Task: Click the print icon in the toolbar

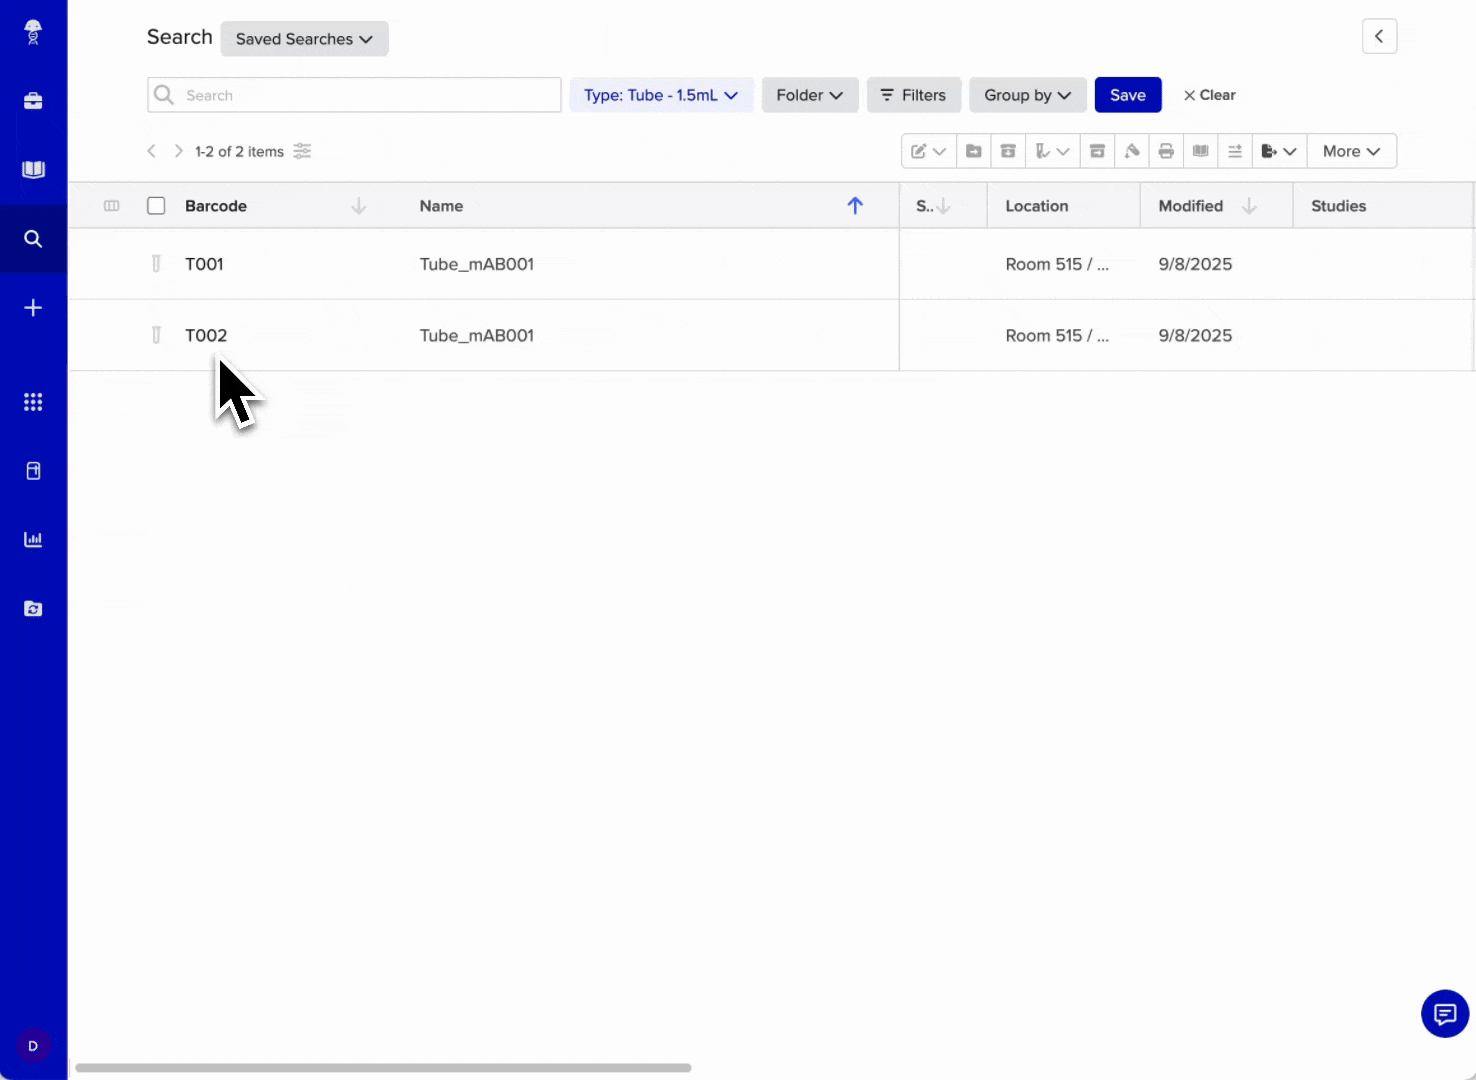Action: (x=1166, y=151)
